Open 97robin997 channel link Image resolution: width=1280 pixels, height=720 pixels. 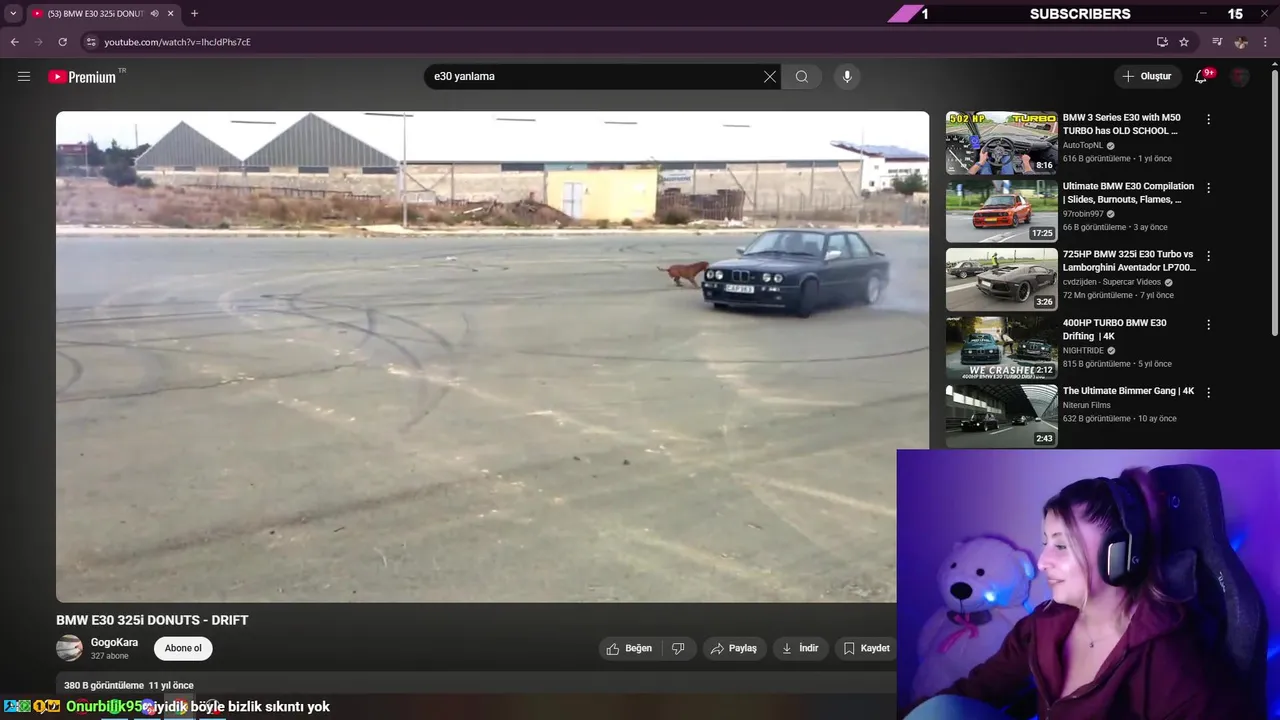coord(1084,214)
